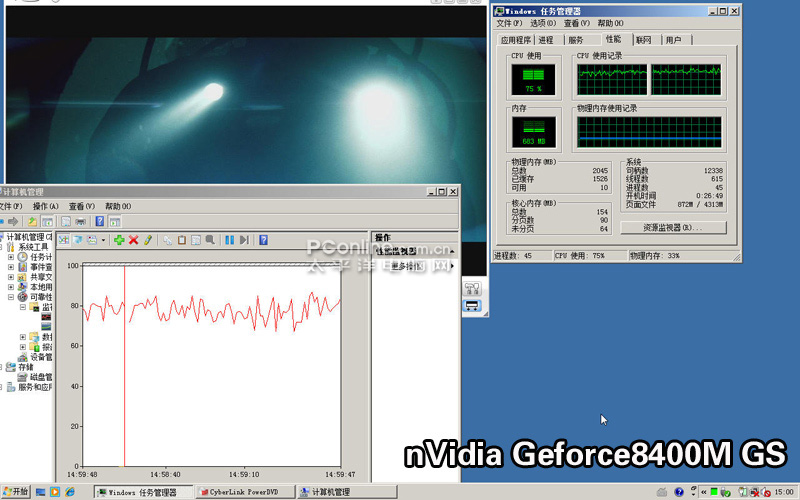Image resolution: width=800 pixels, height=500 pixels.
Task: Click the green Add counter plus icon
Action: click(119, 240)
